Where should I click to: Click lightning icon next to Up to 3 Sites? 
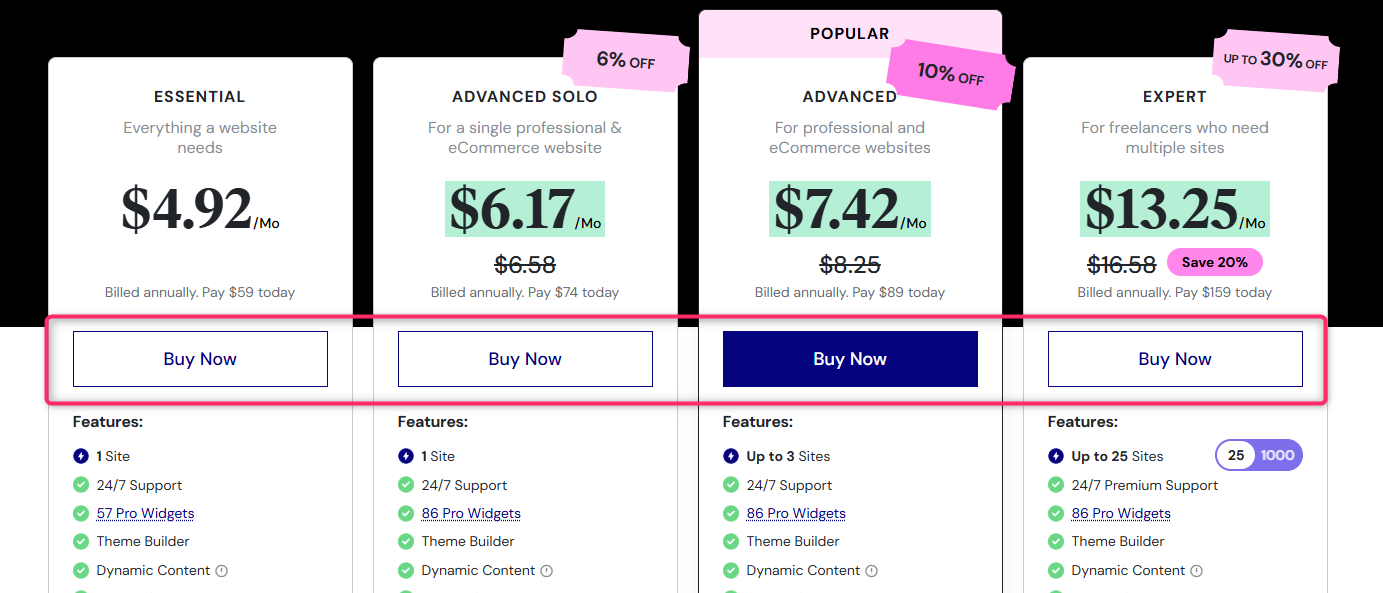731,456
